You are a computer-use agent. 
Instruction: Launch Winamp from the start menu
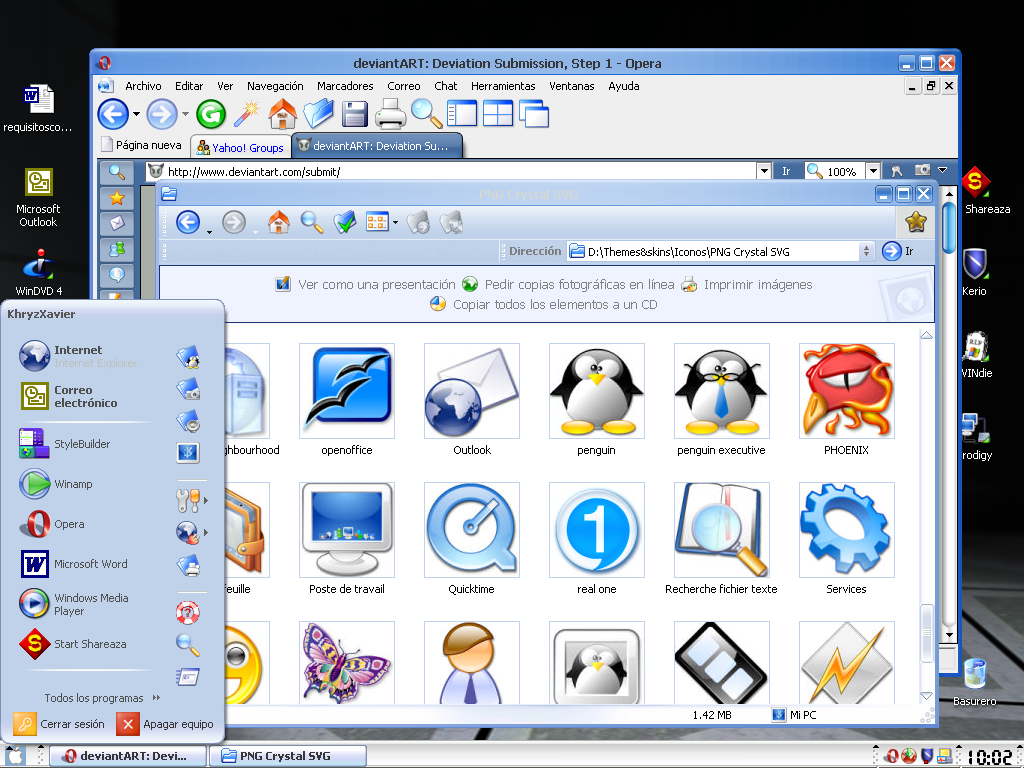pyautogui.click(x=73, y=484)
